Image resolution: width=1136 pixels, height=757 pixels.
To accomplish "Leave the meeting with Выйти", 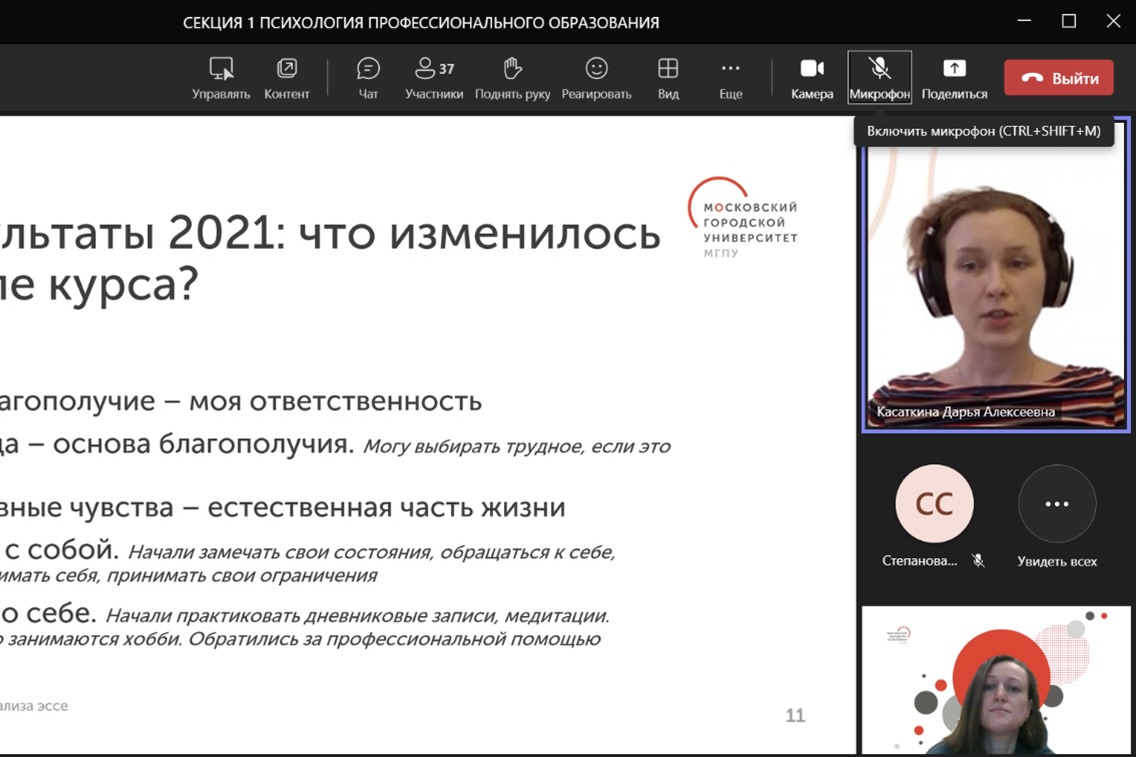I will click(x=1058, y=78).
